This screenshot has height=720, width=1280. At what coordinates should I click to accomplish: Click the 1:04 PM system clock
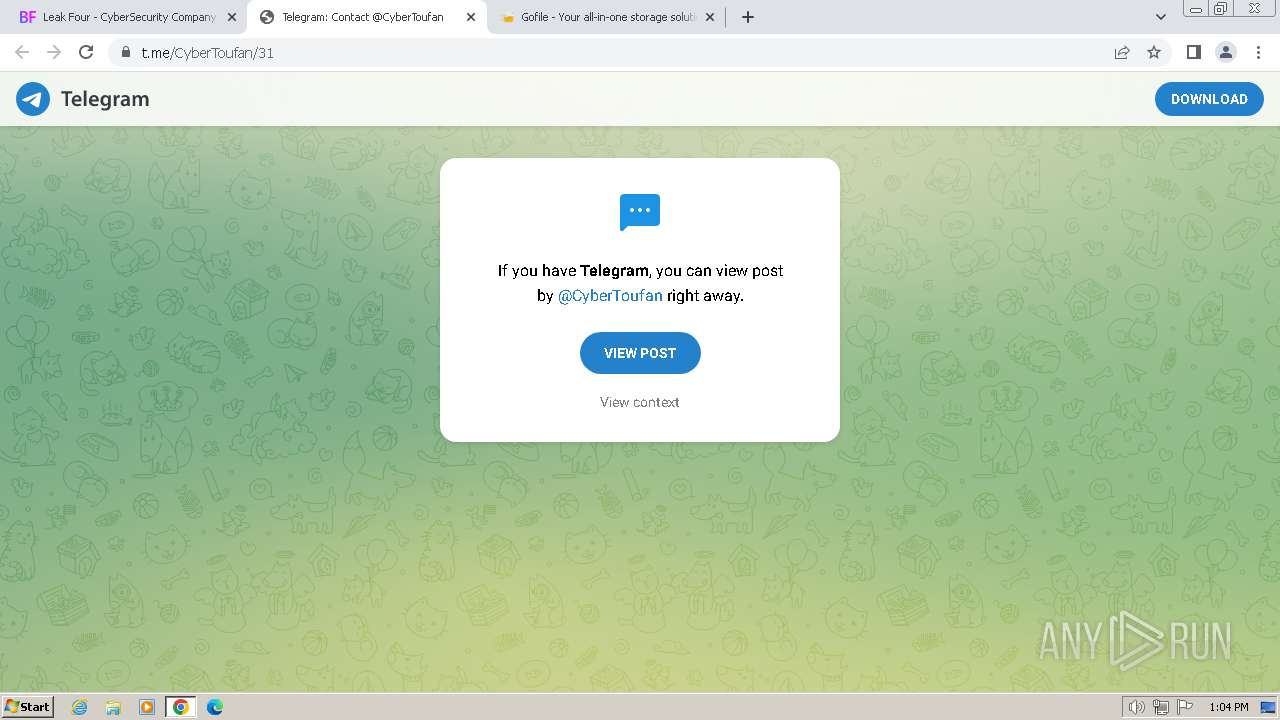(x=1228, y=707)
